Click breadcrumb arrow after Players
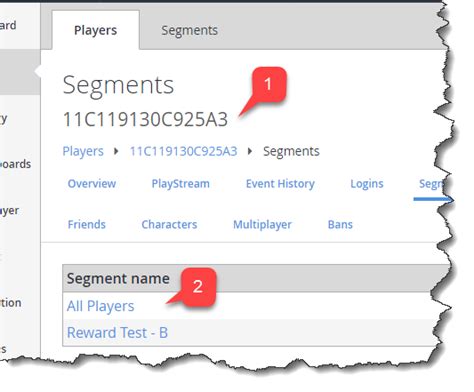The width and height of the screenshot is (474, 392). pyautogui.click(x=116, y=151)
